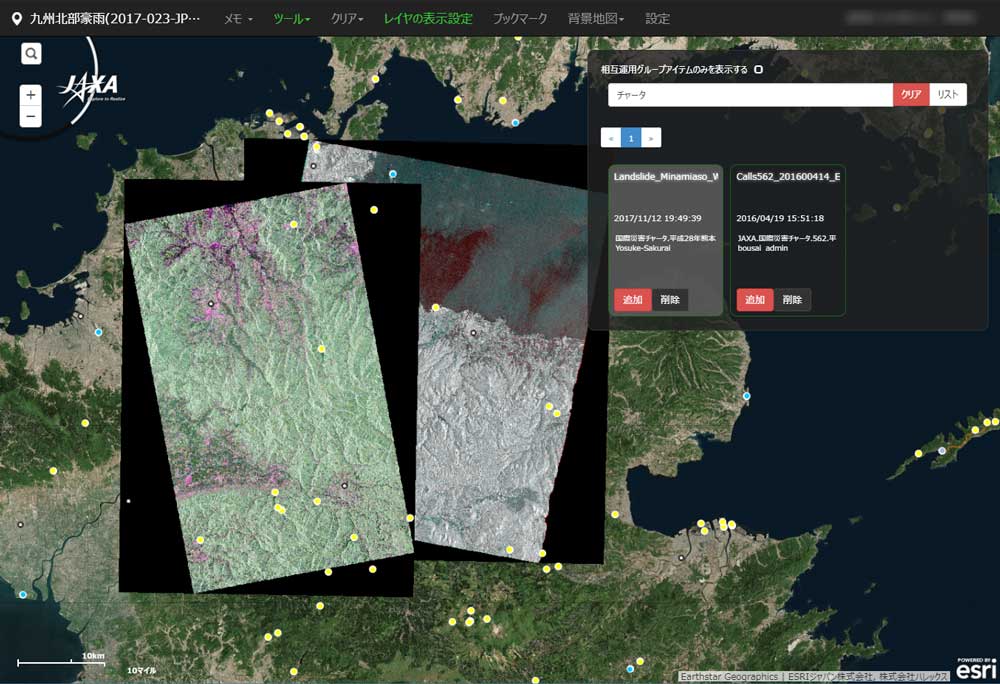Click the map search magnifier icon
The width and height of the screenshot is (1000, 684).
(x=32, y=54)
